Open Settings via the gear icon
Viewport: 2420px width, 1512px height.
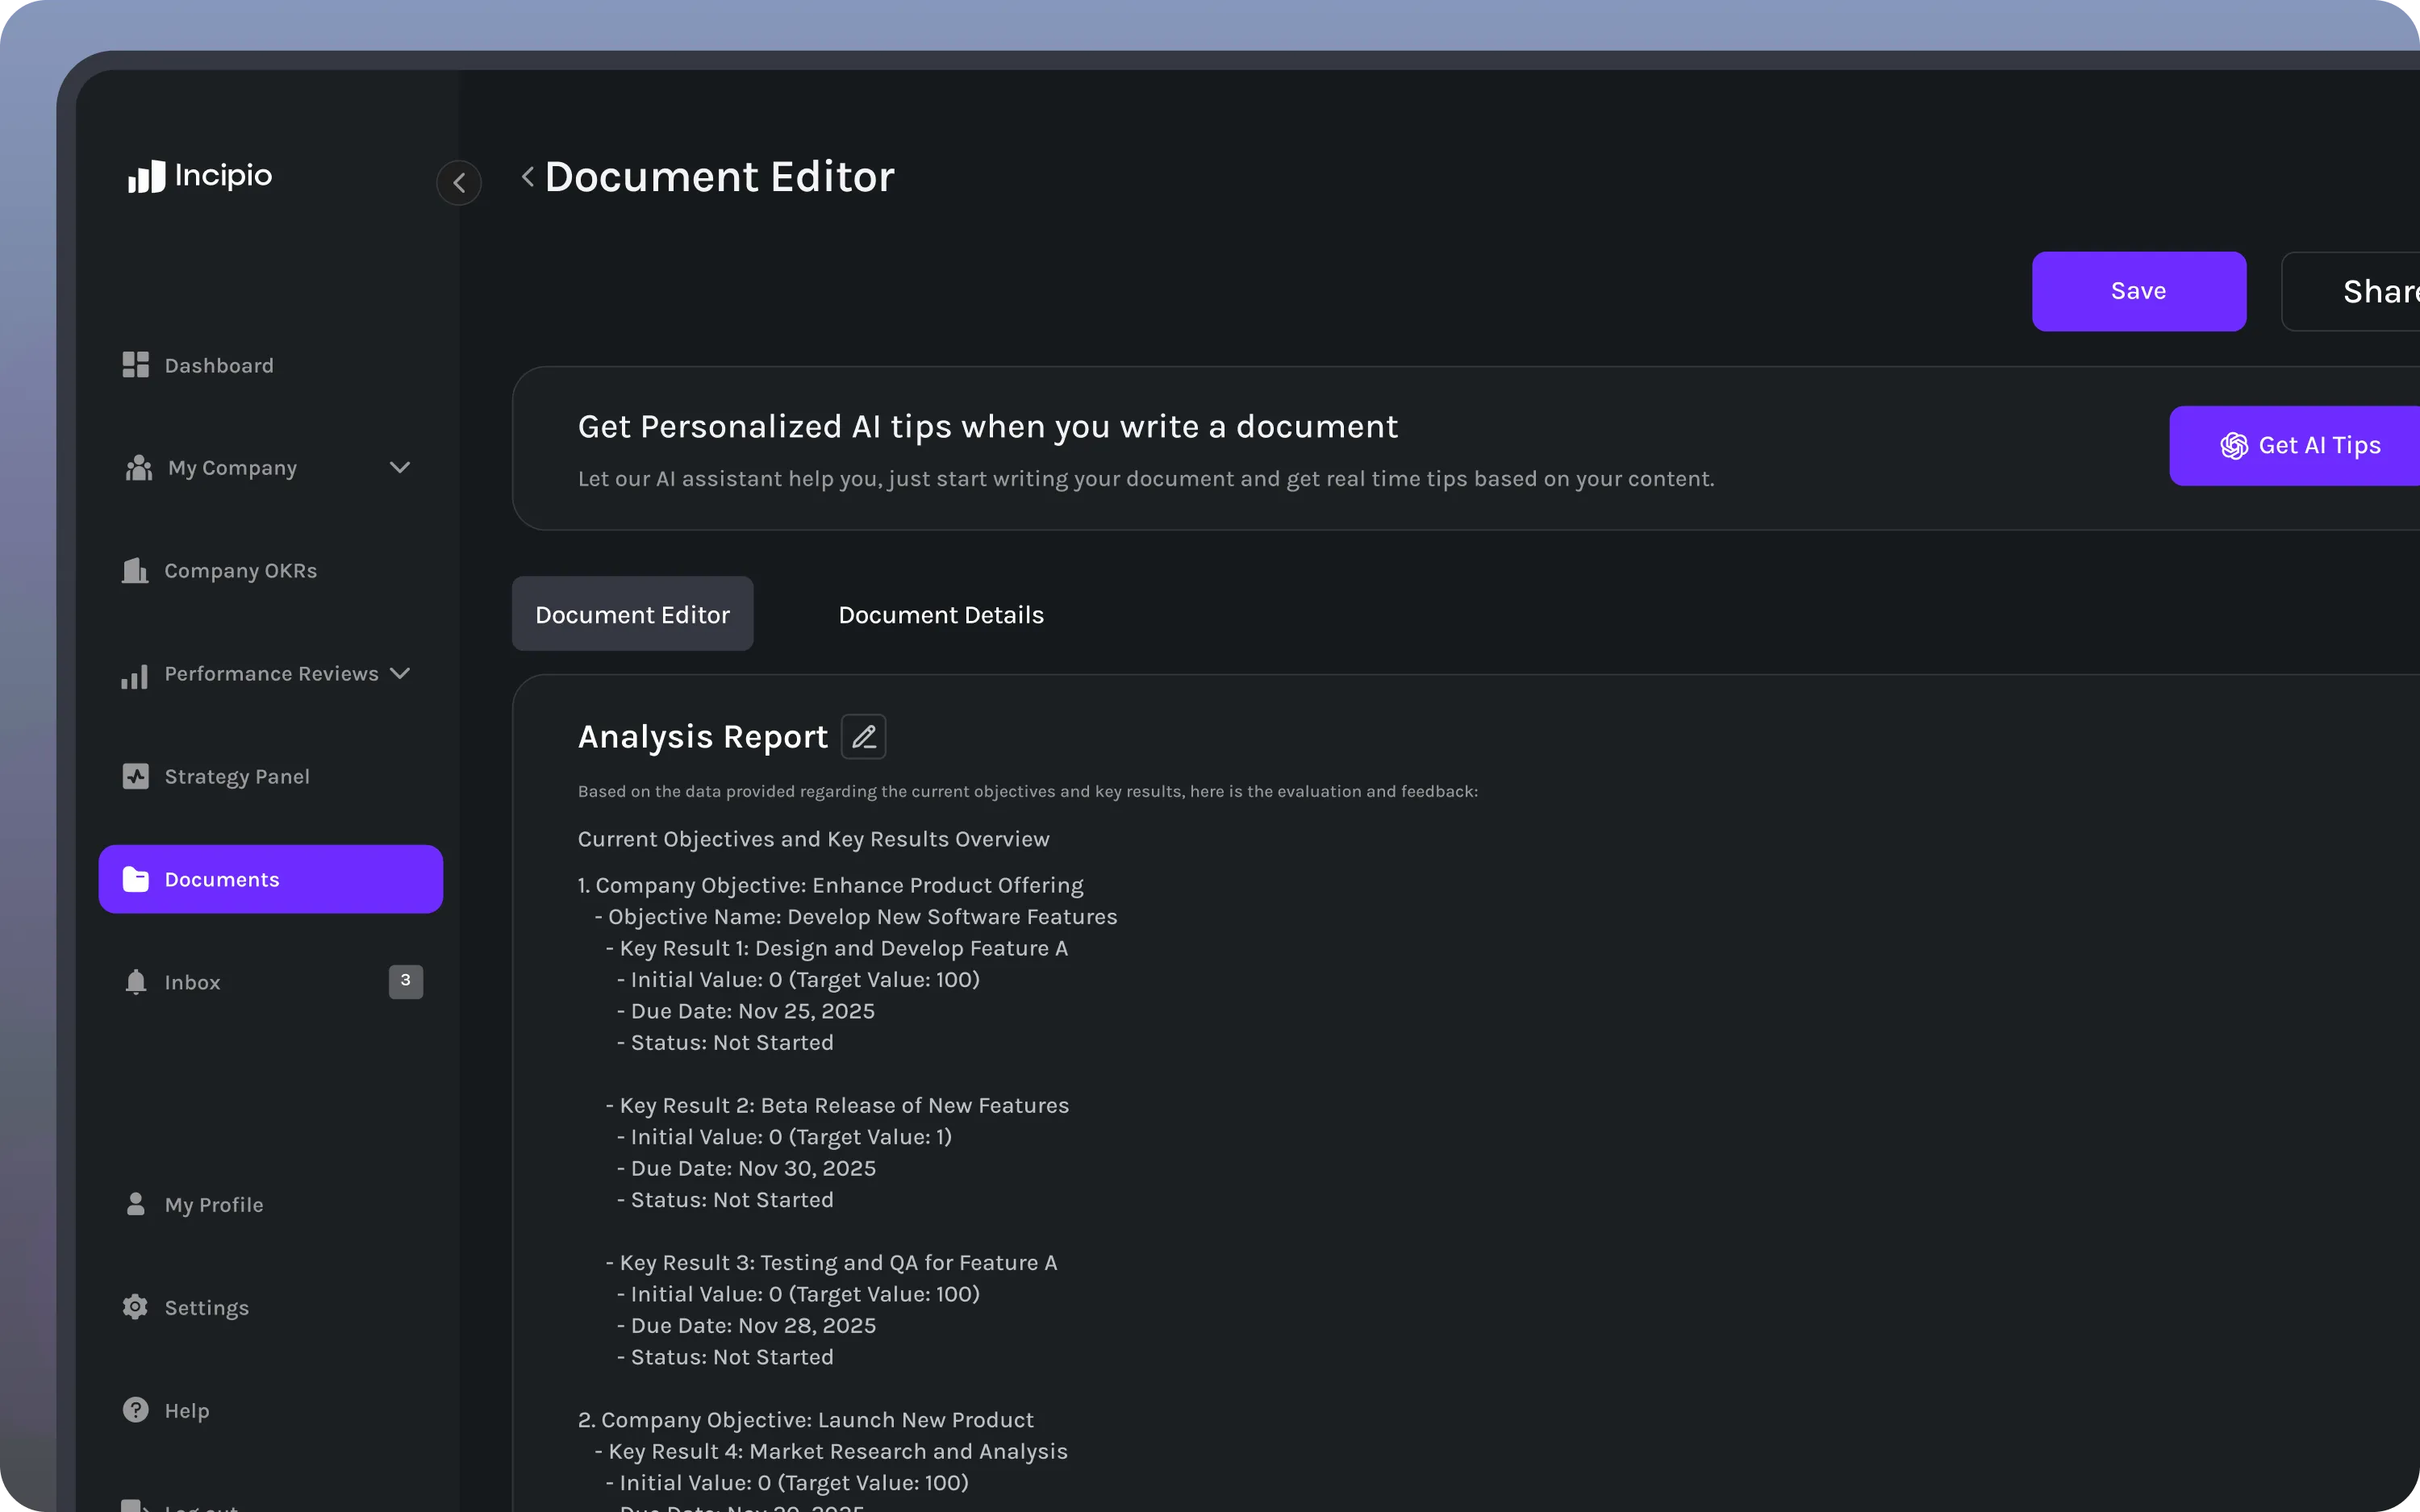point(135,1307)
